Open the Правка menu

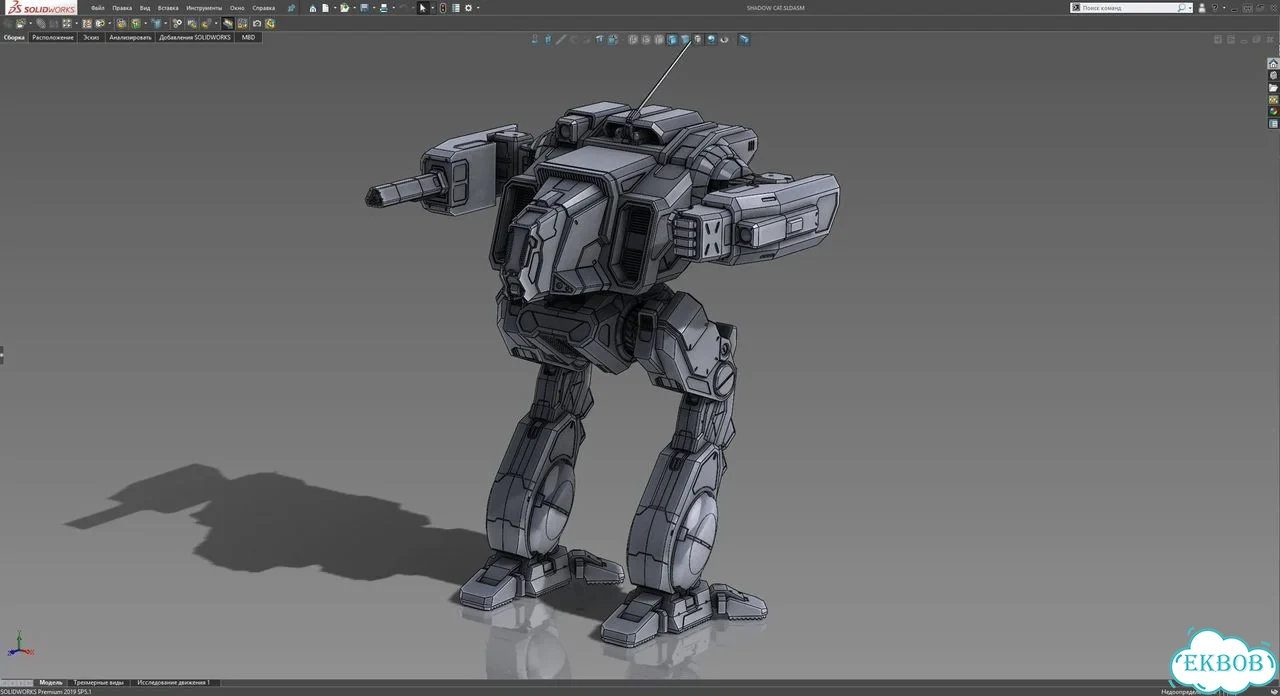point(122,8)
